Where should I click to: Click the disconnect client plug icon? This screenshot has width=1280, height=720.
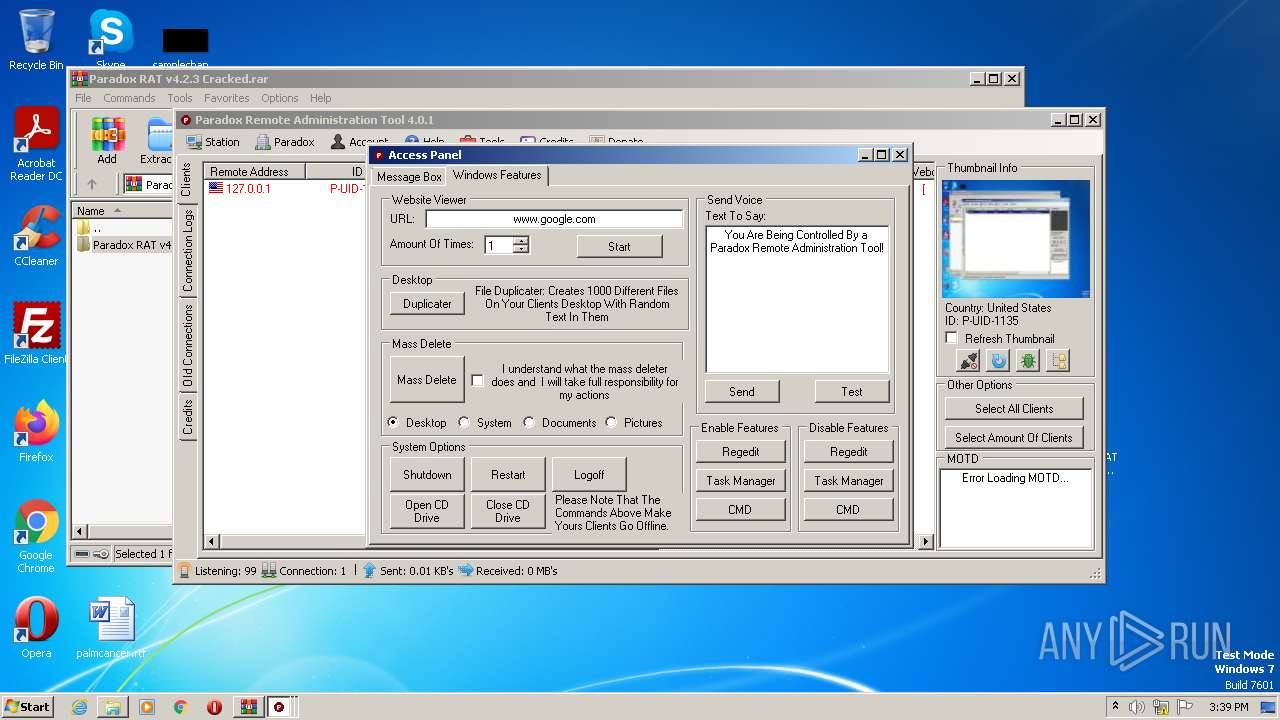tap(968, 361)
